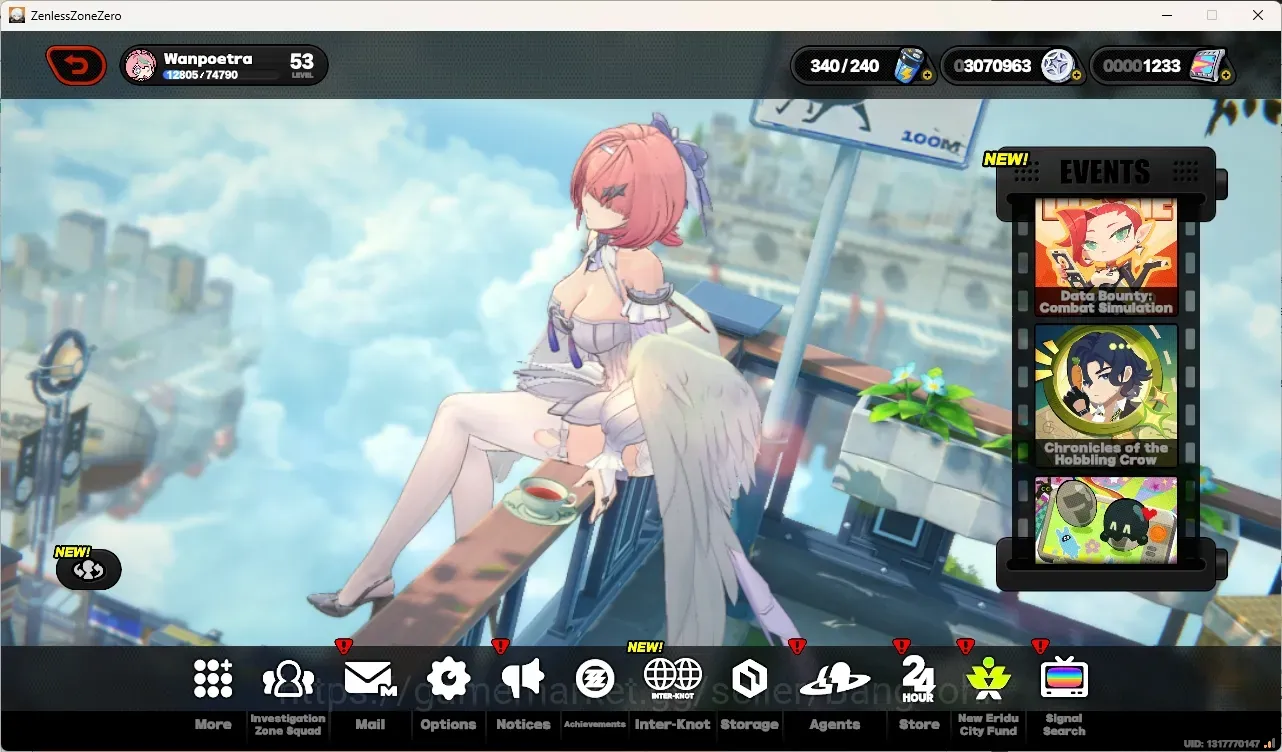Click the Store label
Image resolution: width=1282 pixels, height=752 pixels.
click(x=919, y=725)
